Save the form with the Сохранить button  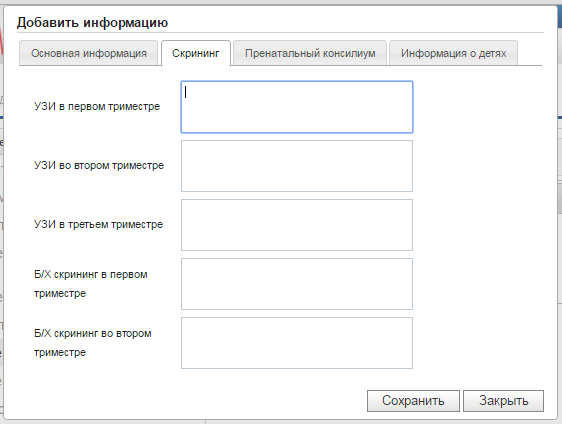(x=413, y=401)
